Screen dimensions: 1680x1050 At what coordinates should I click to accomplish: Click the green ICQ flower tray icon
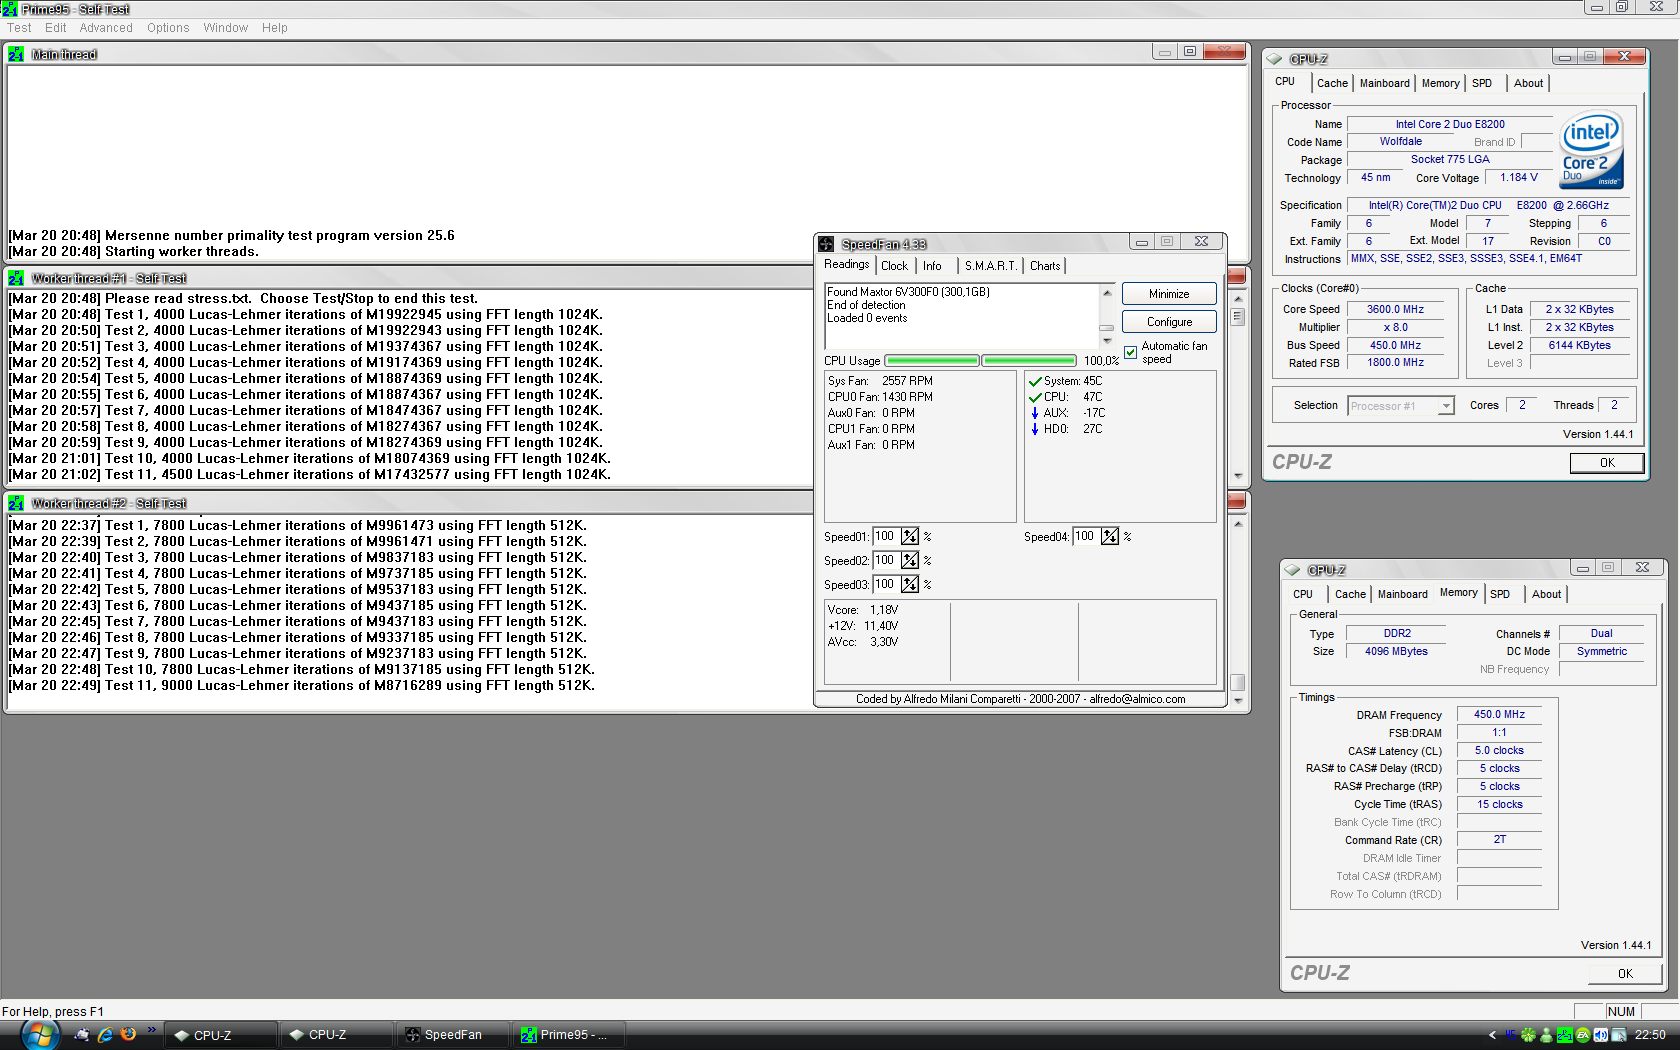1528,1035
